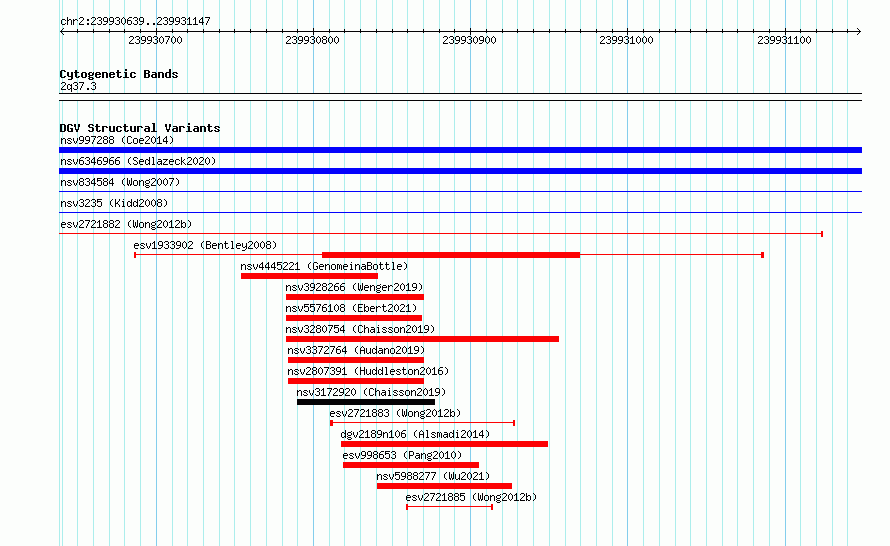This screenshot has height=546, width=890.
Task: Open nsv2807391 (Huddleston2016) variant
Action: pyautogui.click(x=368, y=371)
